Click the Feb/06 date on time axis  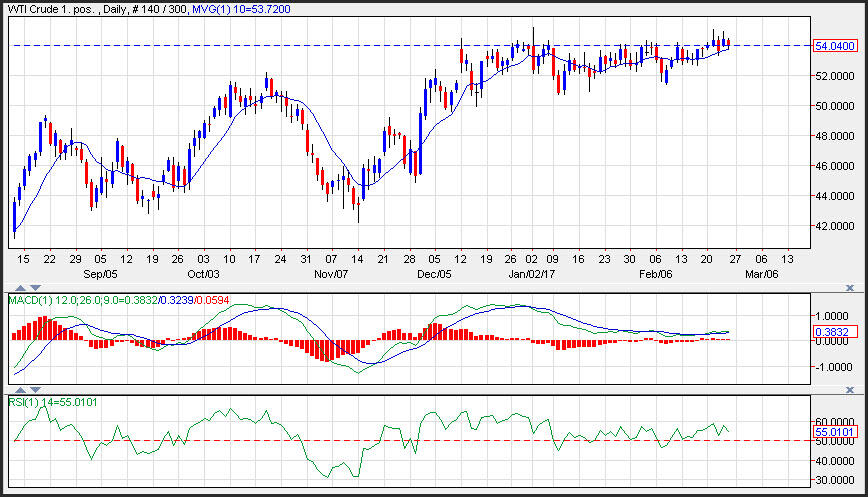click(x=655, y=273)
